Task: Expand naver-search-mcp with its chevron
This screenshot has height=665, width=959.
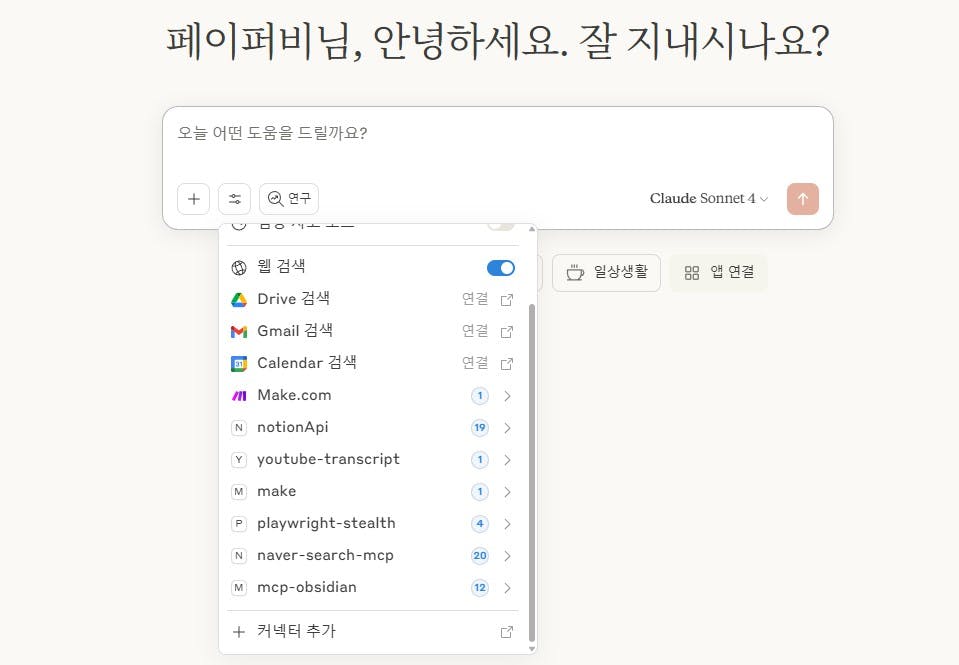Action: click(x=507, y=555)
